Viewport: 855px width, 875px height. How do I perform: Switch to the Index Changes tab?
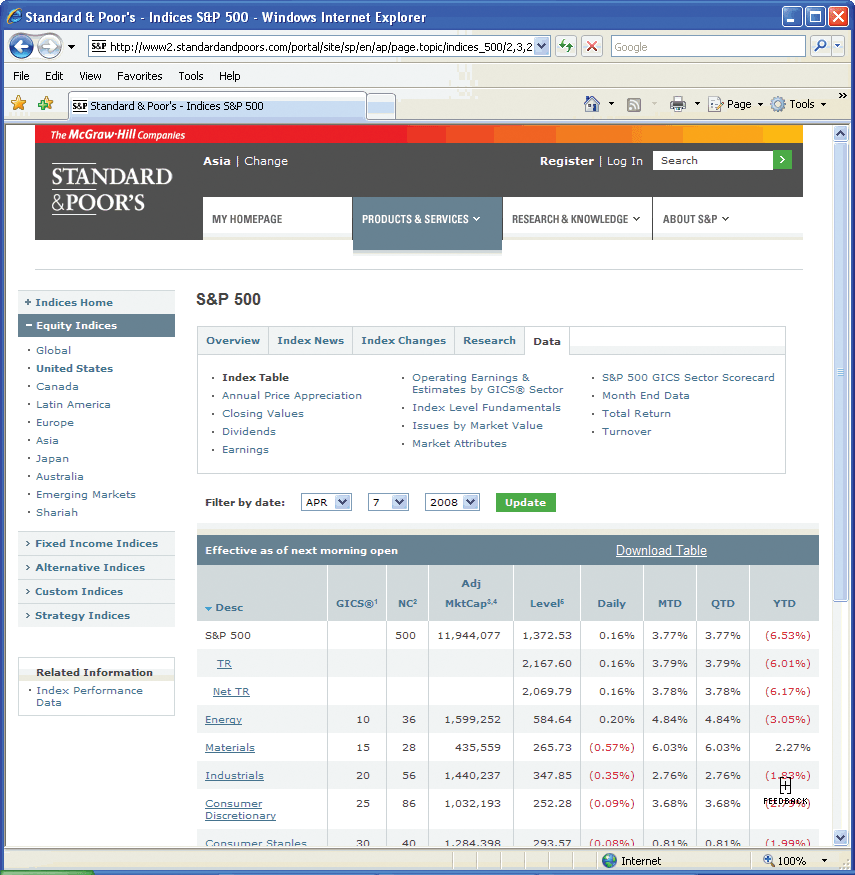tap(403, 340)
